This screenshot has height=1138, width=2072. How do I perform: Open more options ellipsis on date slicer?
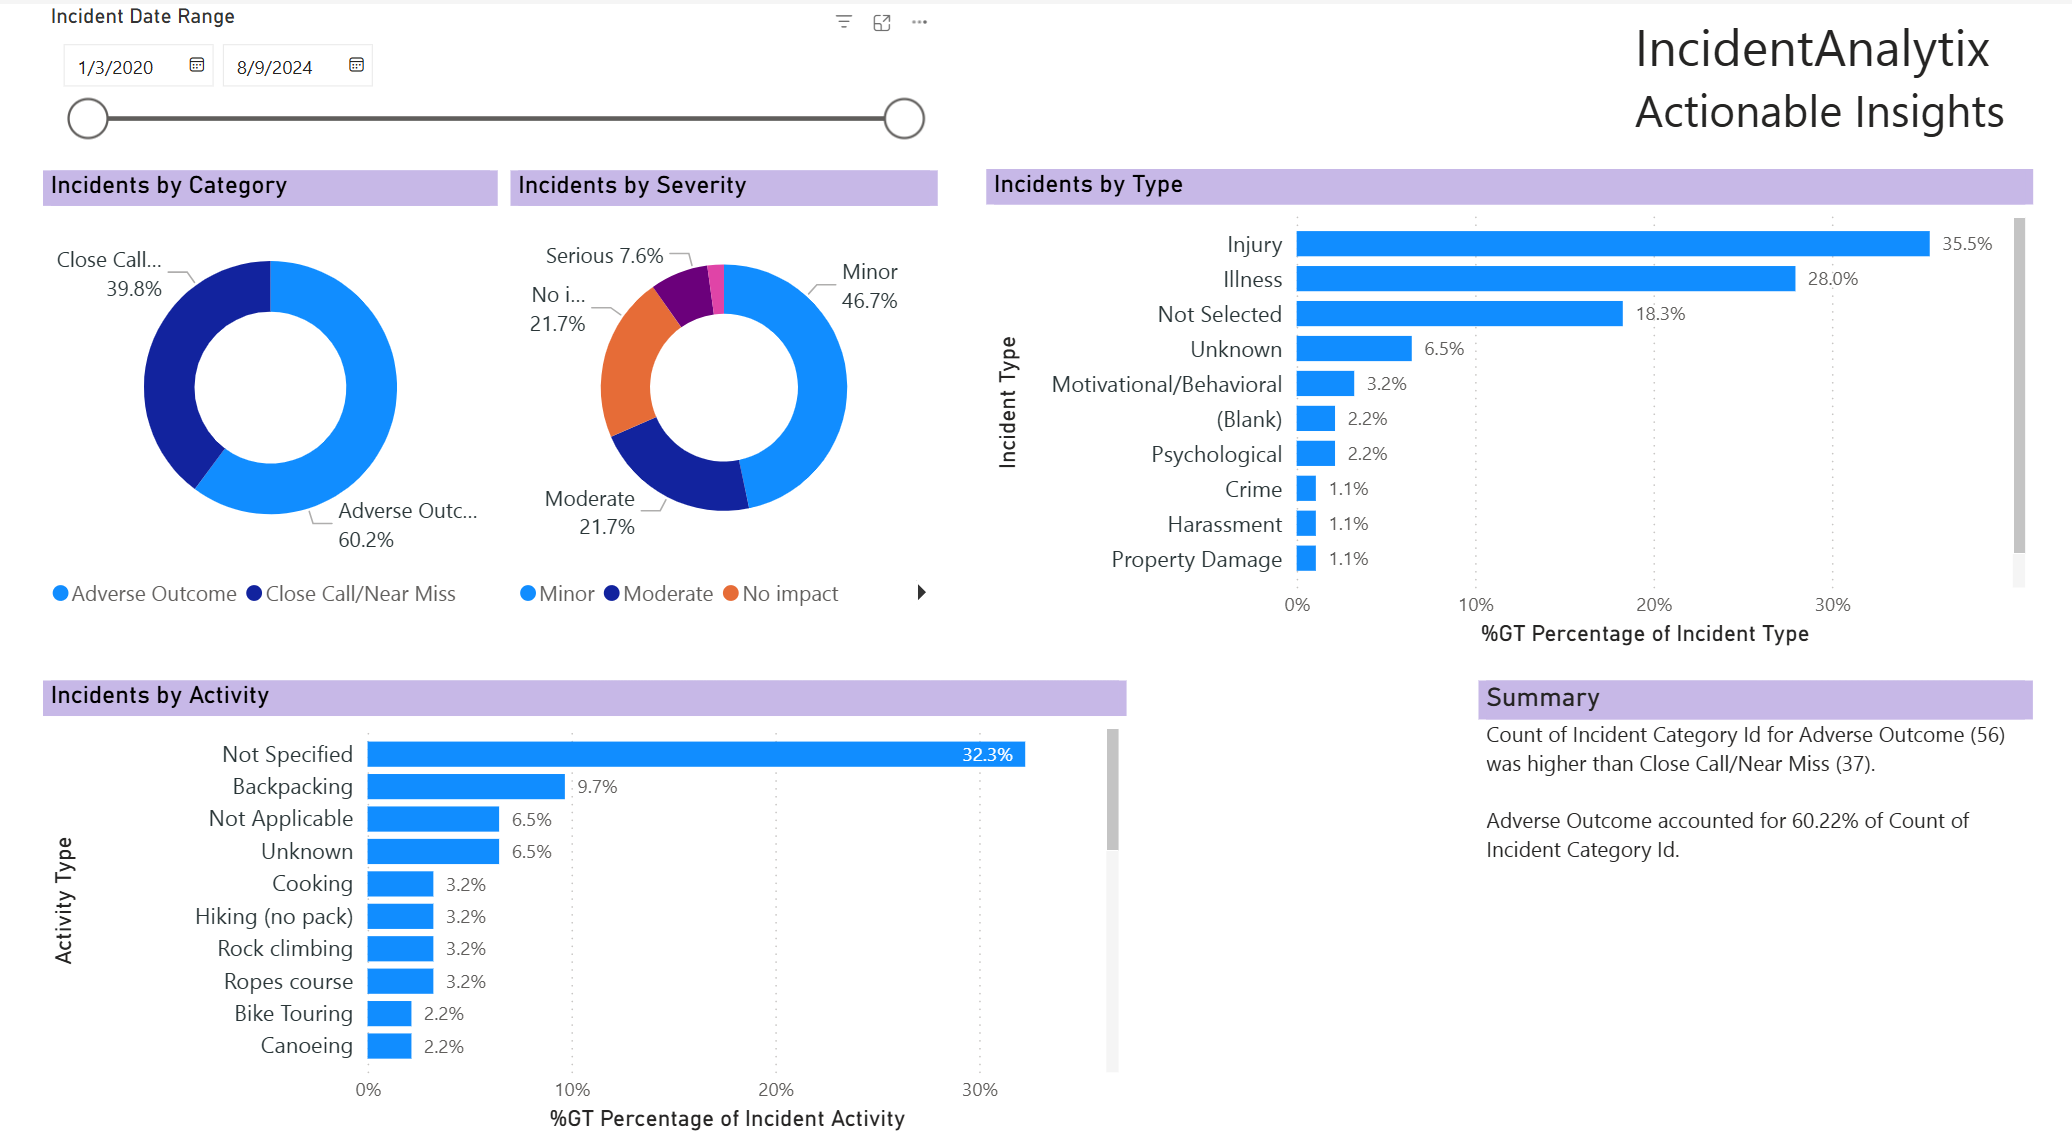pos(919,22)
